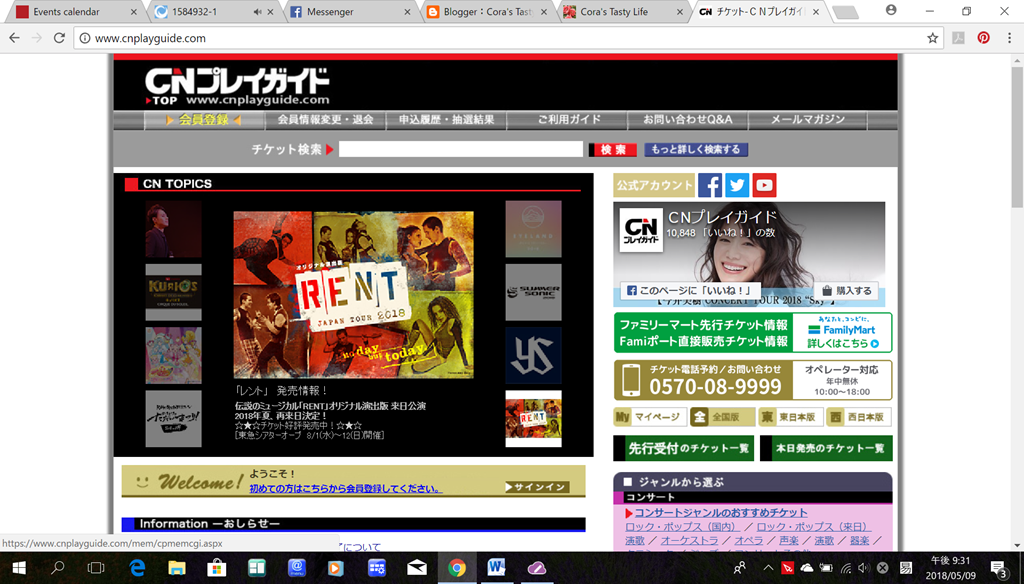Open the Mail app on the taskbar
The width and height of the screenshot is (1024, 584).
point(417,568)
